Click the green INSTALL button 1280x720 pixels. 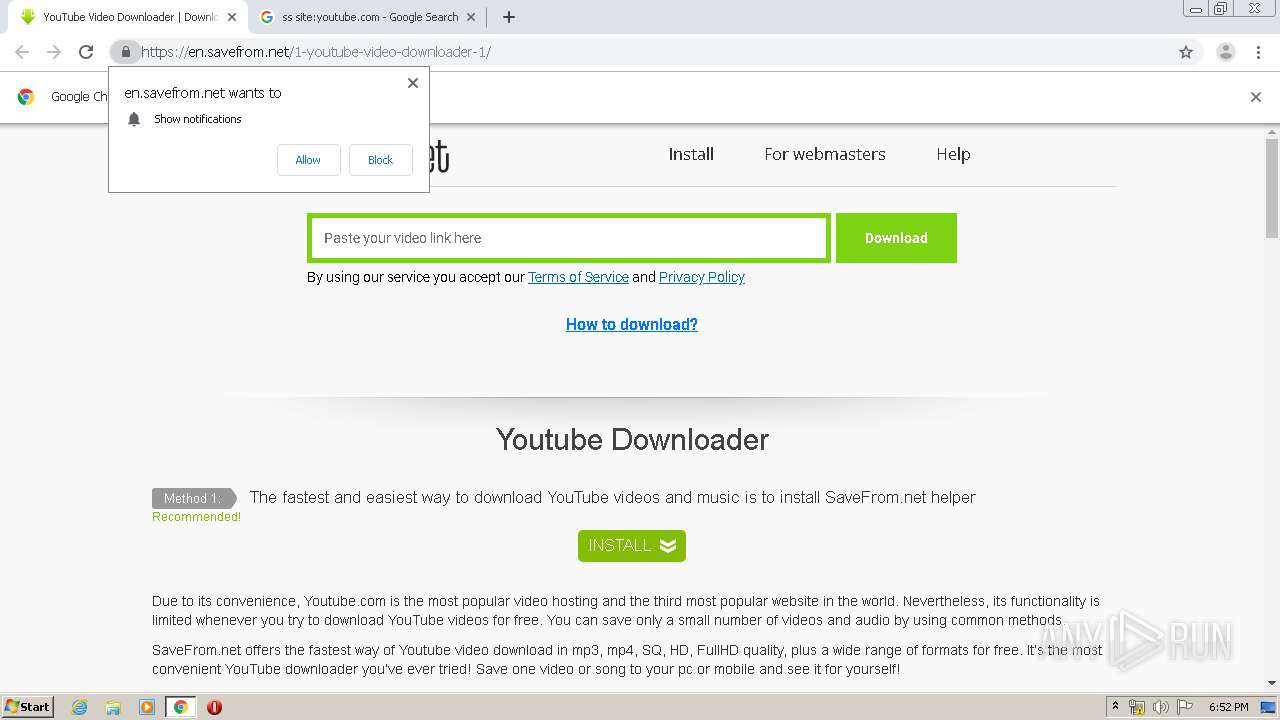point(632,546)
